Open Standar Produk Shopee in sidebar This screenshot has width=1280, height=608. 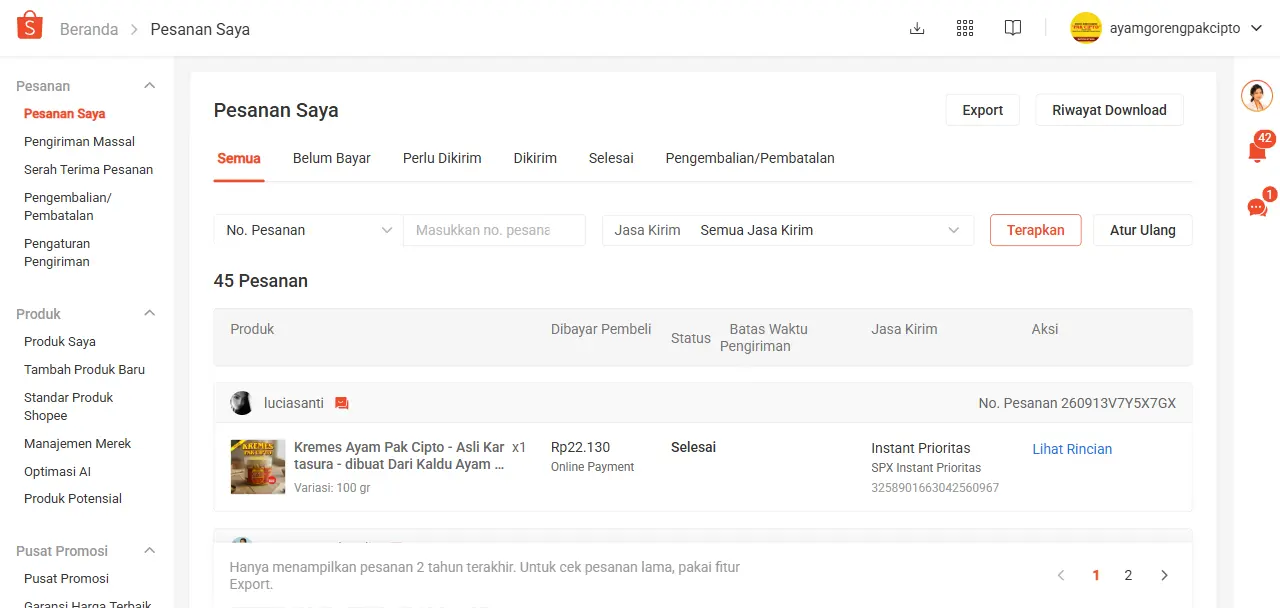tap(68, 406)
